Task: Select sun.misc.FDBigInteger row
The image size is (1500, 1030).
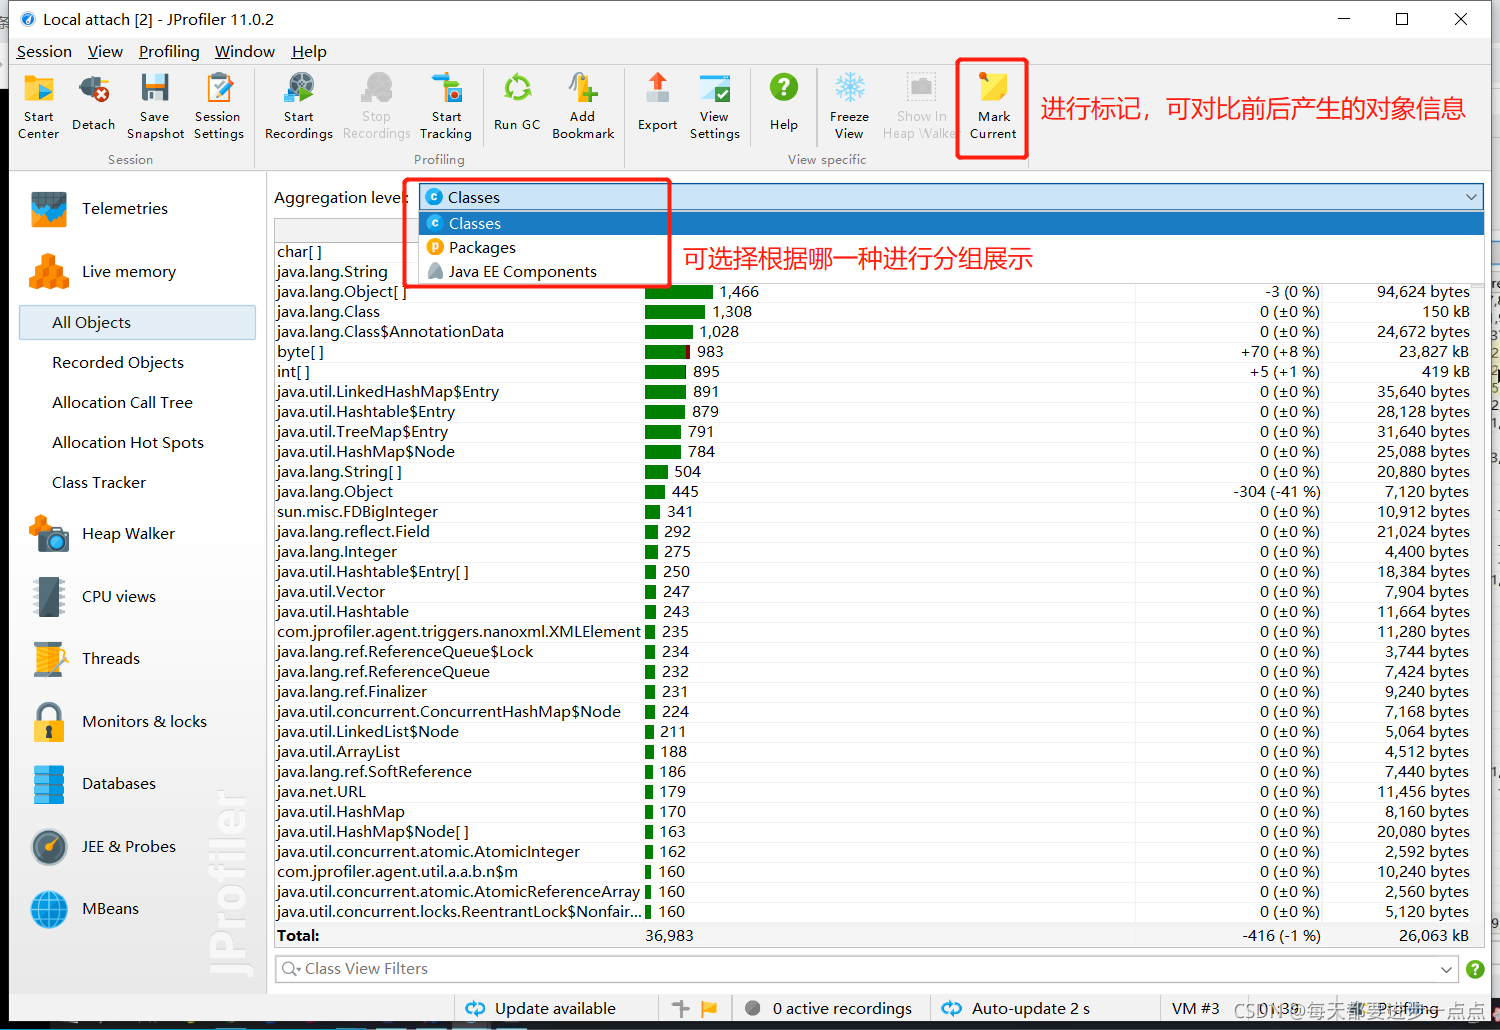Action: pyautogui.click(x=878, y=512)
